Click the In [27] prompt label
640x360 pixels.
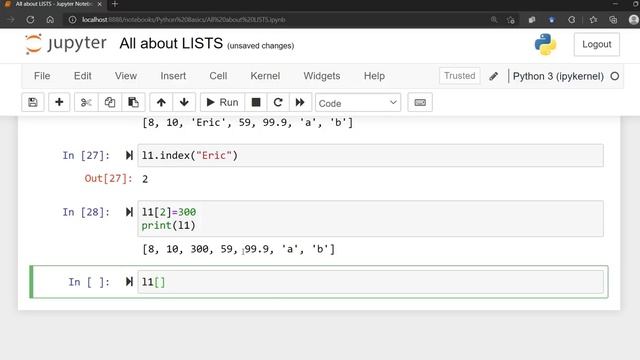pos(86,156)
